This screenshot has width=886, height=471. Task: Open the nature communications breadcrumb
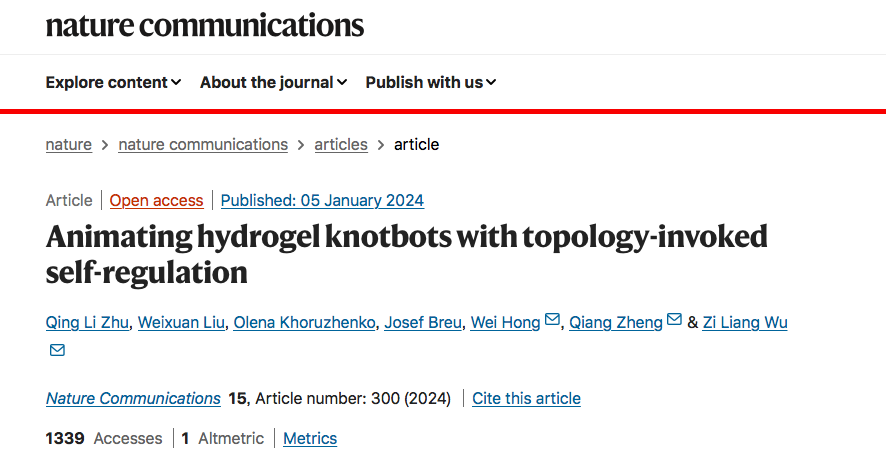click(203, 145)
